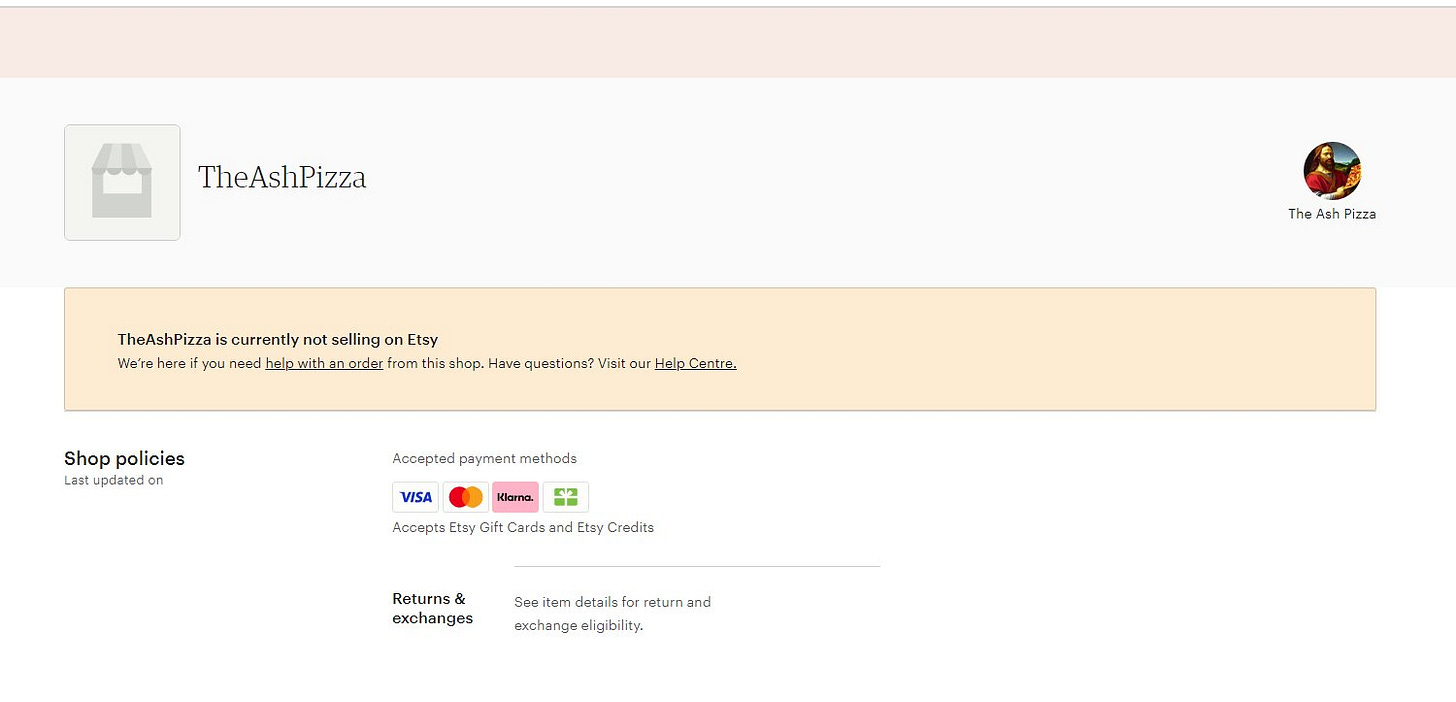Click the TheAshPizza shop name heading
This screenshot has height=702, width=1456.
pos(282,178)
